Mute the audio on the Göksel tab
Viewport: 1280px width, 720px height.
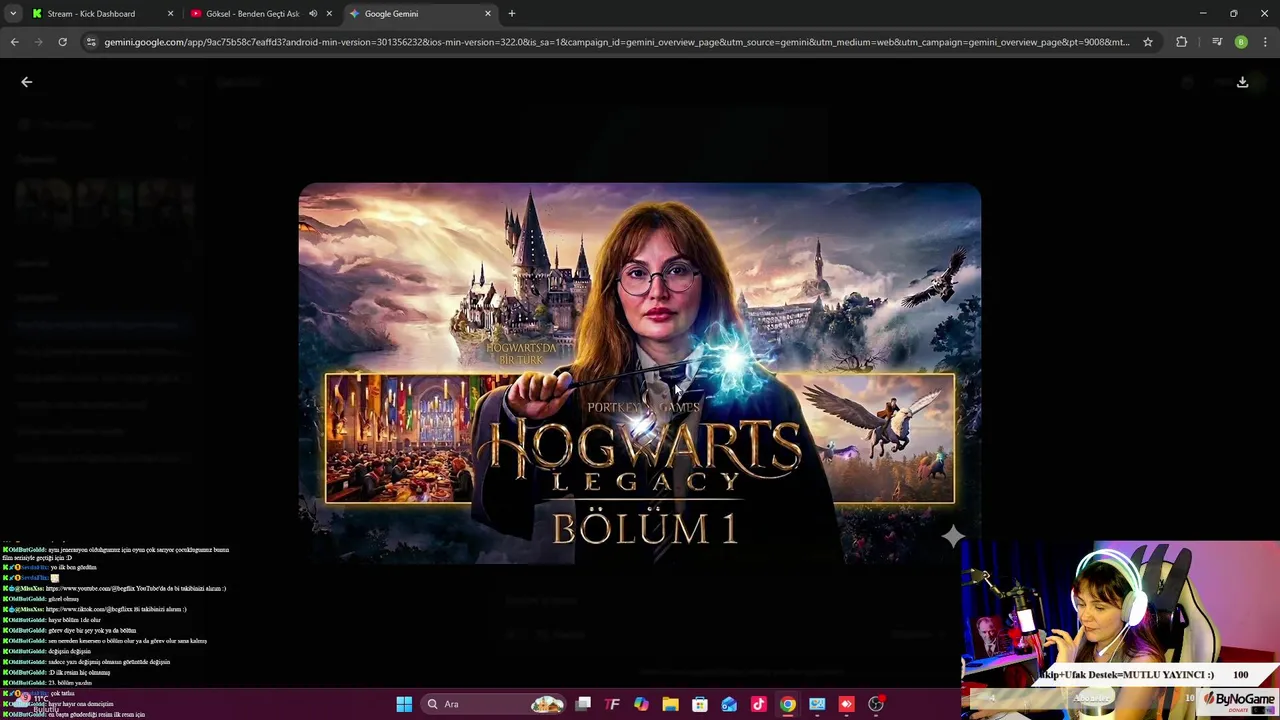[x=313, y=14]
